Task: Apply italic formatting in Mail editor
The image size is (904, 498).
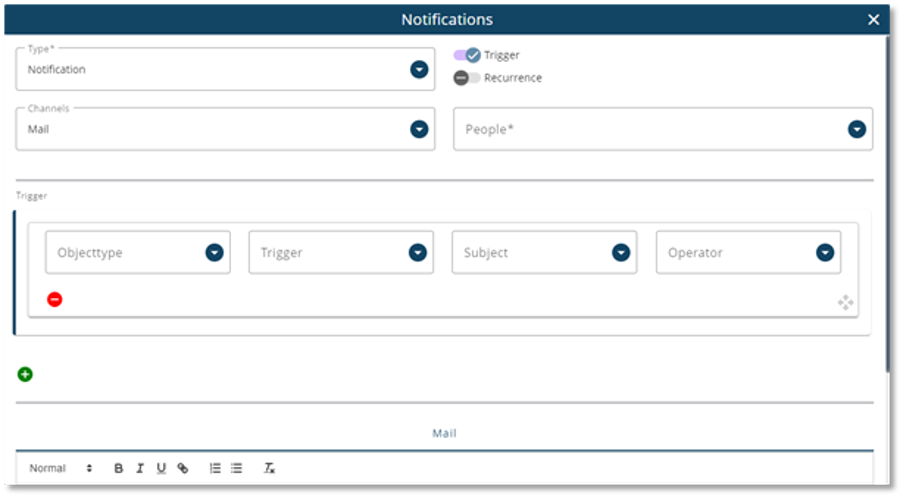Action: coord(140,469)
